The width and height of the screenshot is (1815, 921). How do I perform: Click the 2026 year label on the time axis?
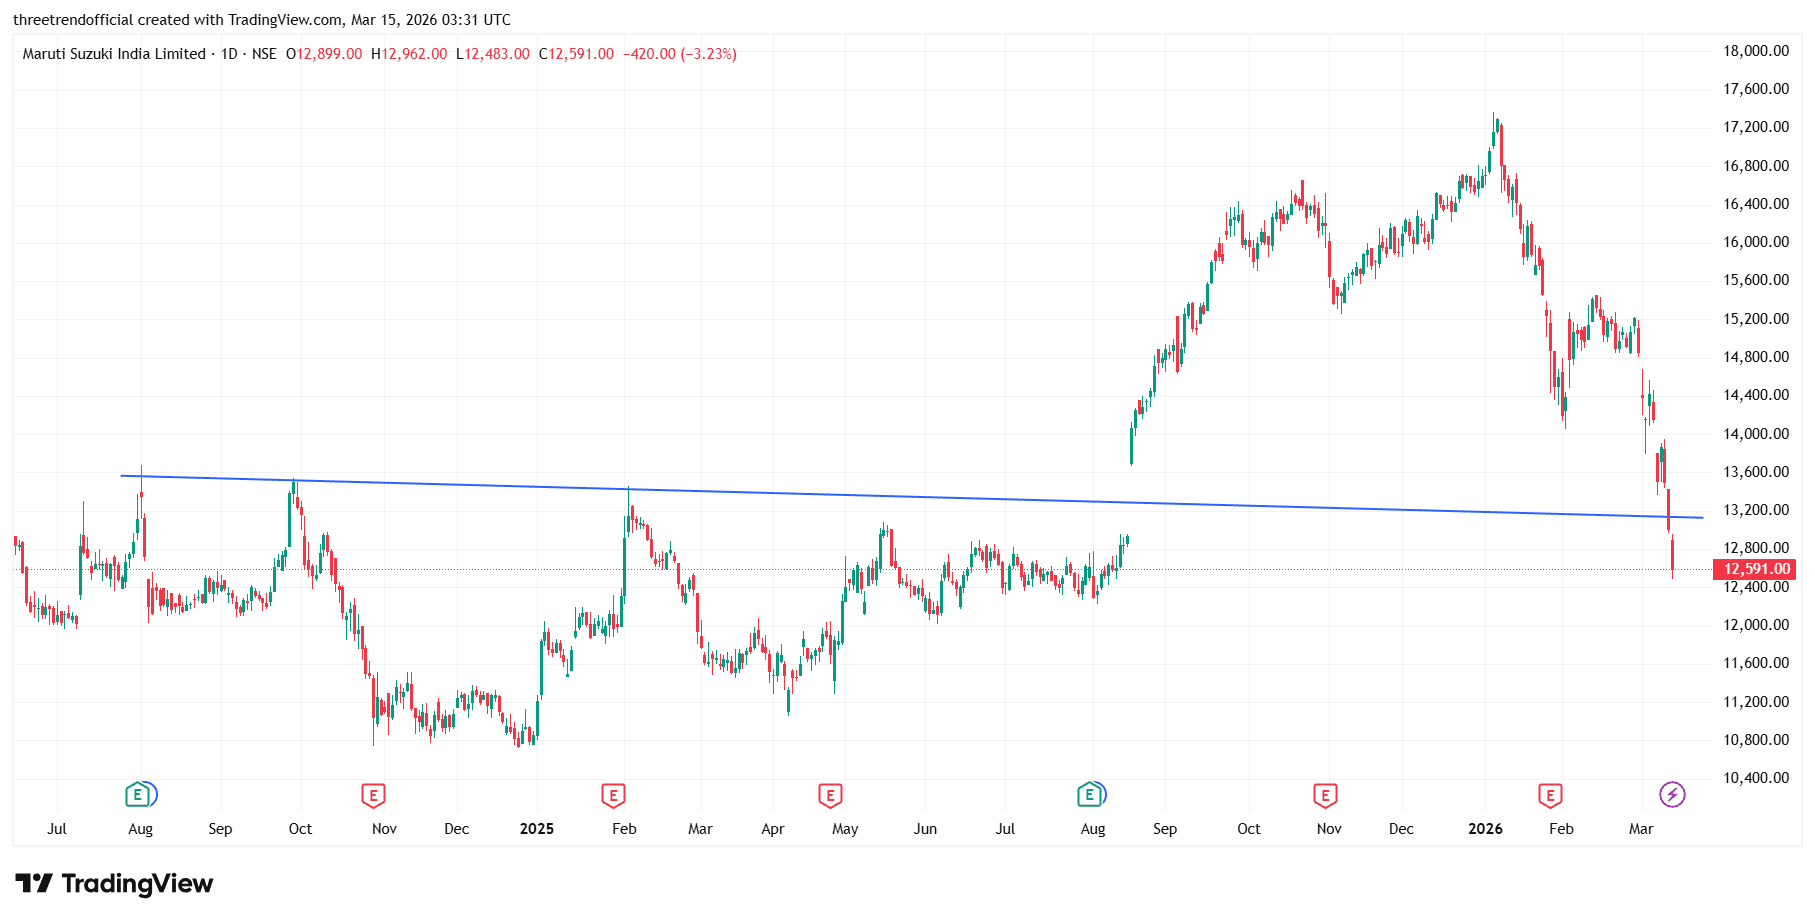coord(1486,829)
